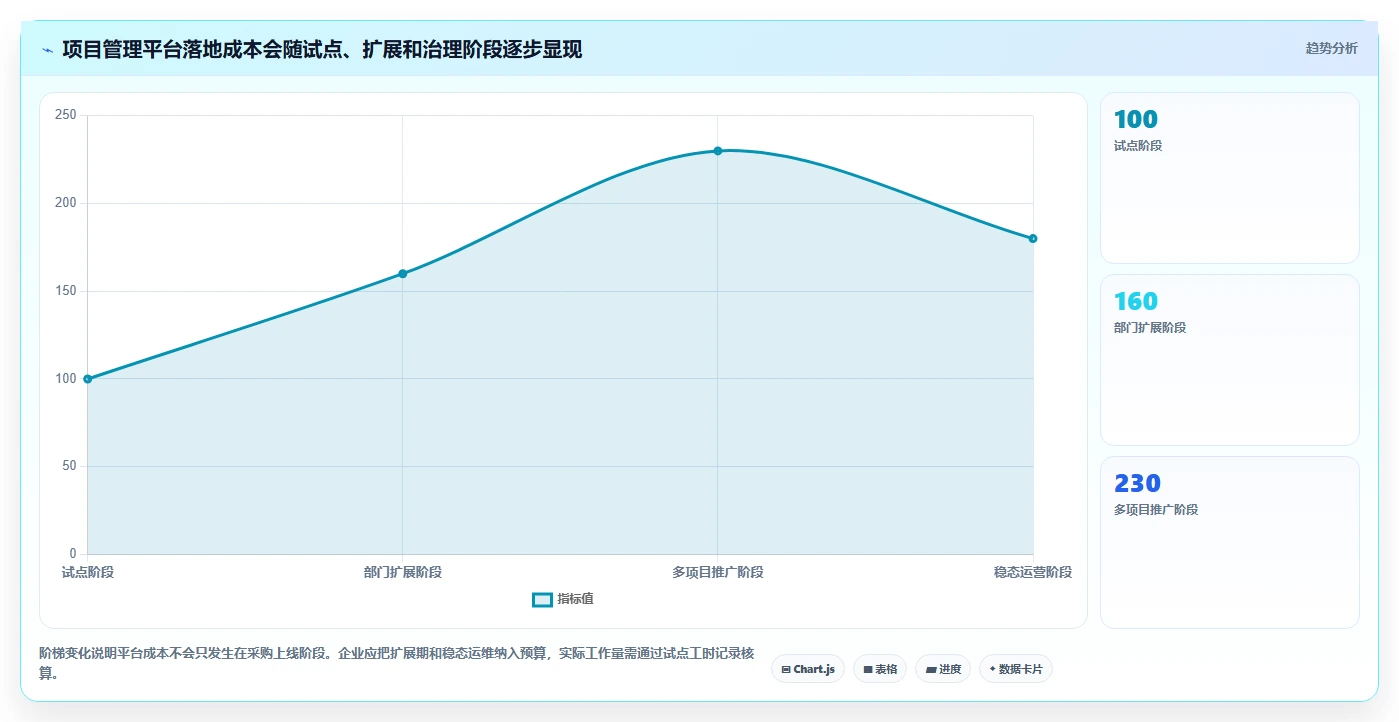The image size is (1399, 722).
Task: Click the footer description beginning 阶梯变化说明
Action: click(x=396, y=663)
